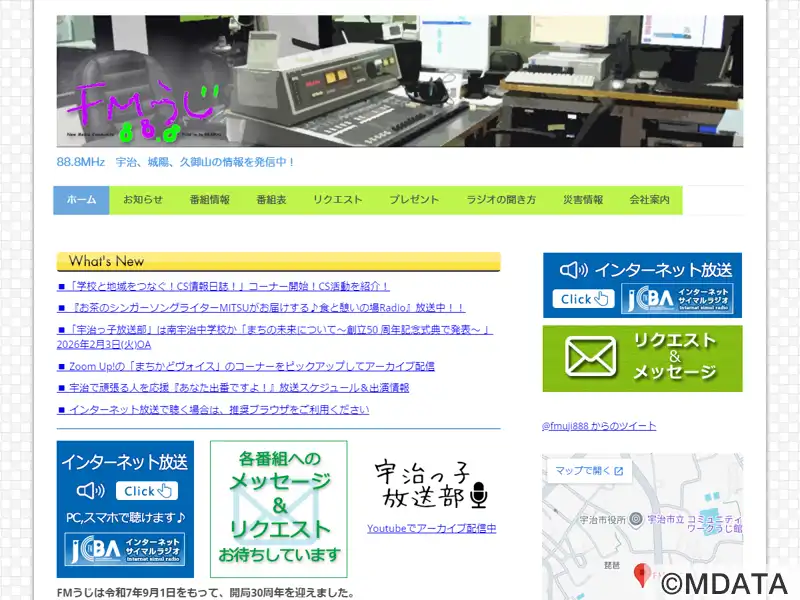Click the envelope icon on the green リクエスト banner
This screenshot has width=800, height=600.
pyautogui.click(x=590, y=357)
